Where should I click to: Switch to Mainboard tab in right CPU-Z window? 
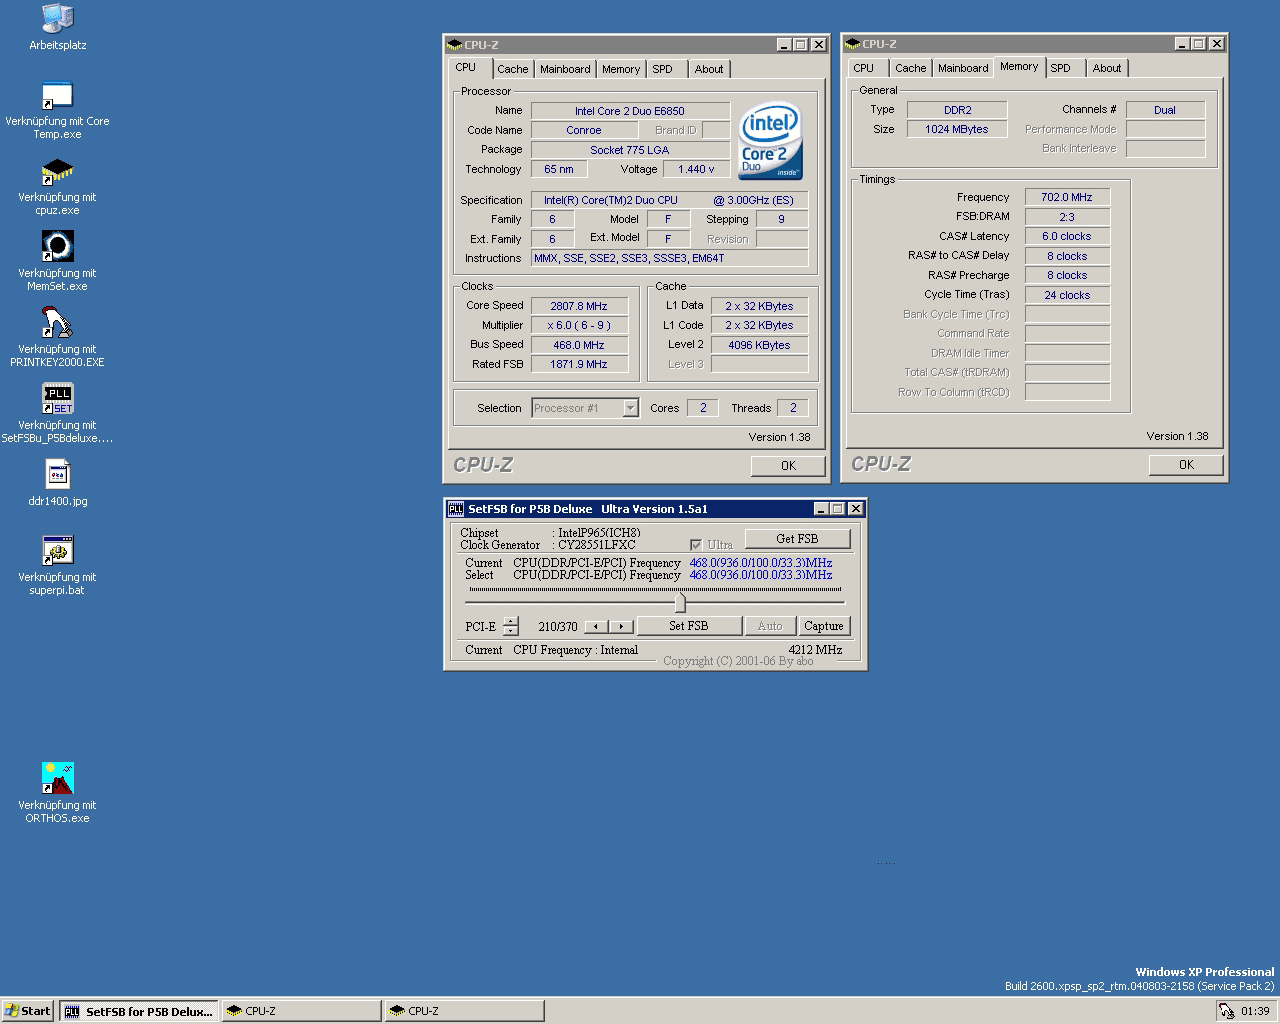(x=963, y=68)
